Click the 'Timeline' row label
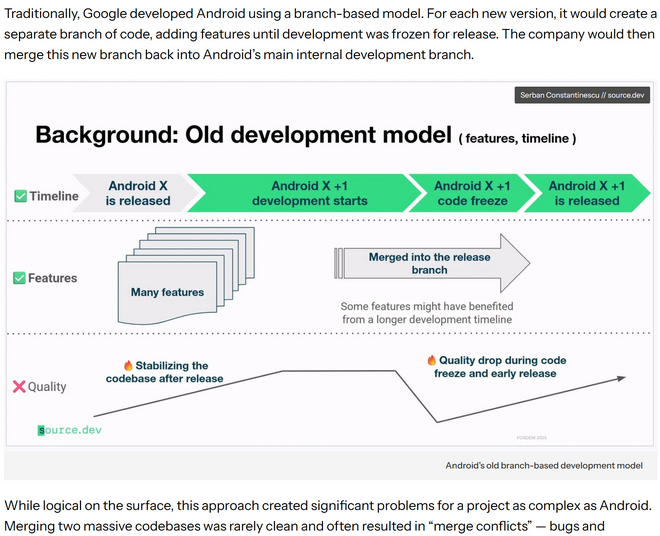 (54, 196)
